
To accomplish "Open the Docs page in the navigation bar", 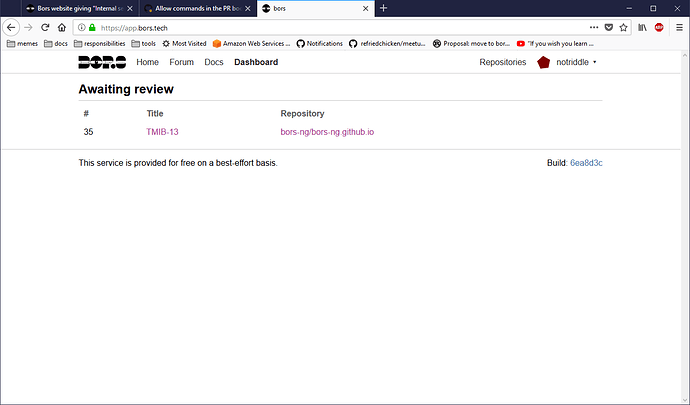I will coord(213,62).
